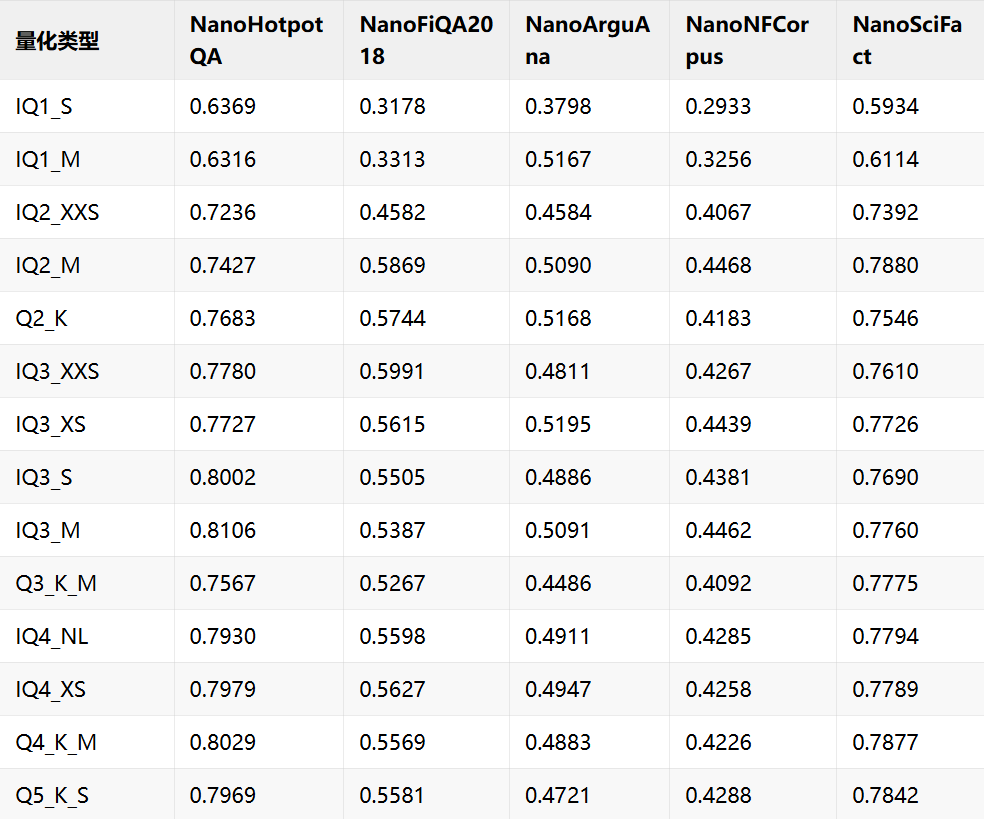Select the IQ3_XS row label
The image size is (984, 819).
pyautogui.click(x=50, y=425)
